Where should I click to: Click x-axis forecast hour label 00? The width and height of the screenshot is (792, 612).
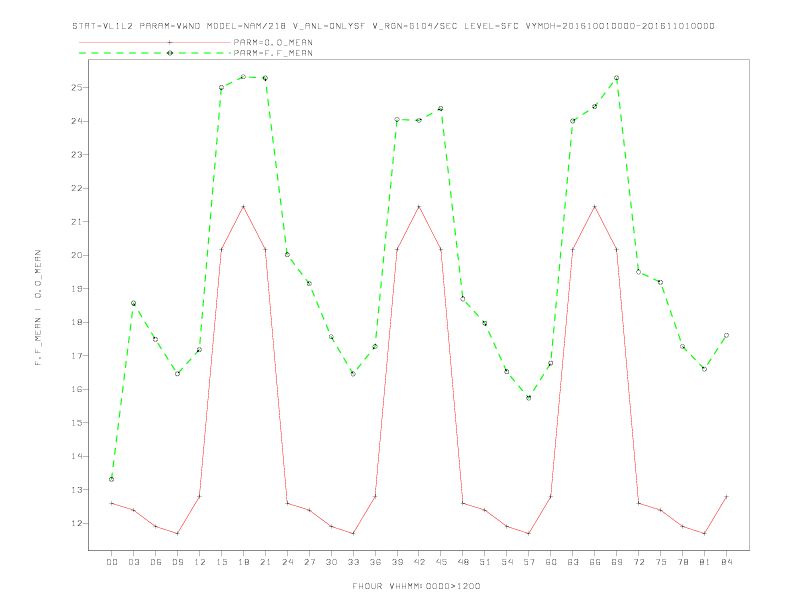(112, 562)
